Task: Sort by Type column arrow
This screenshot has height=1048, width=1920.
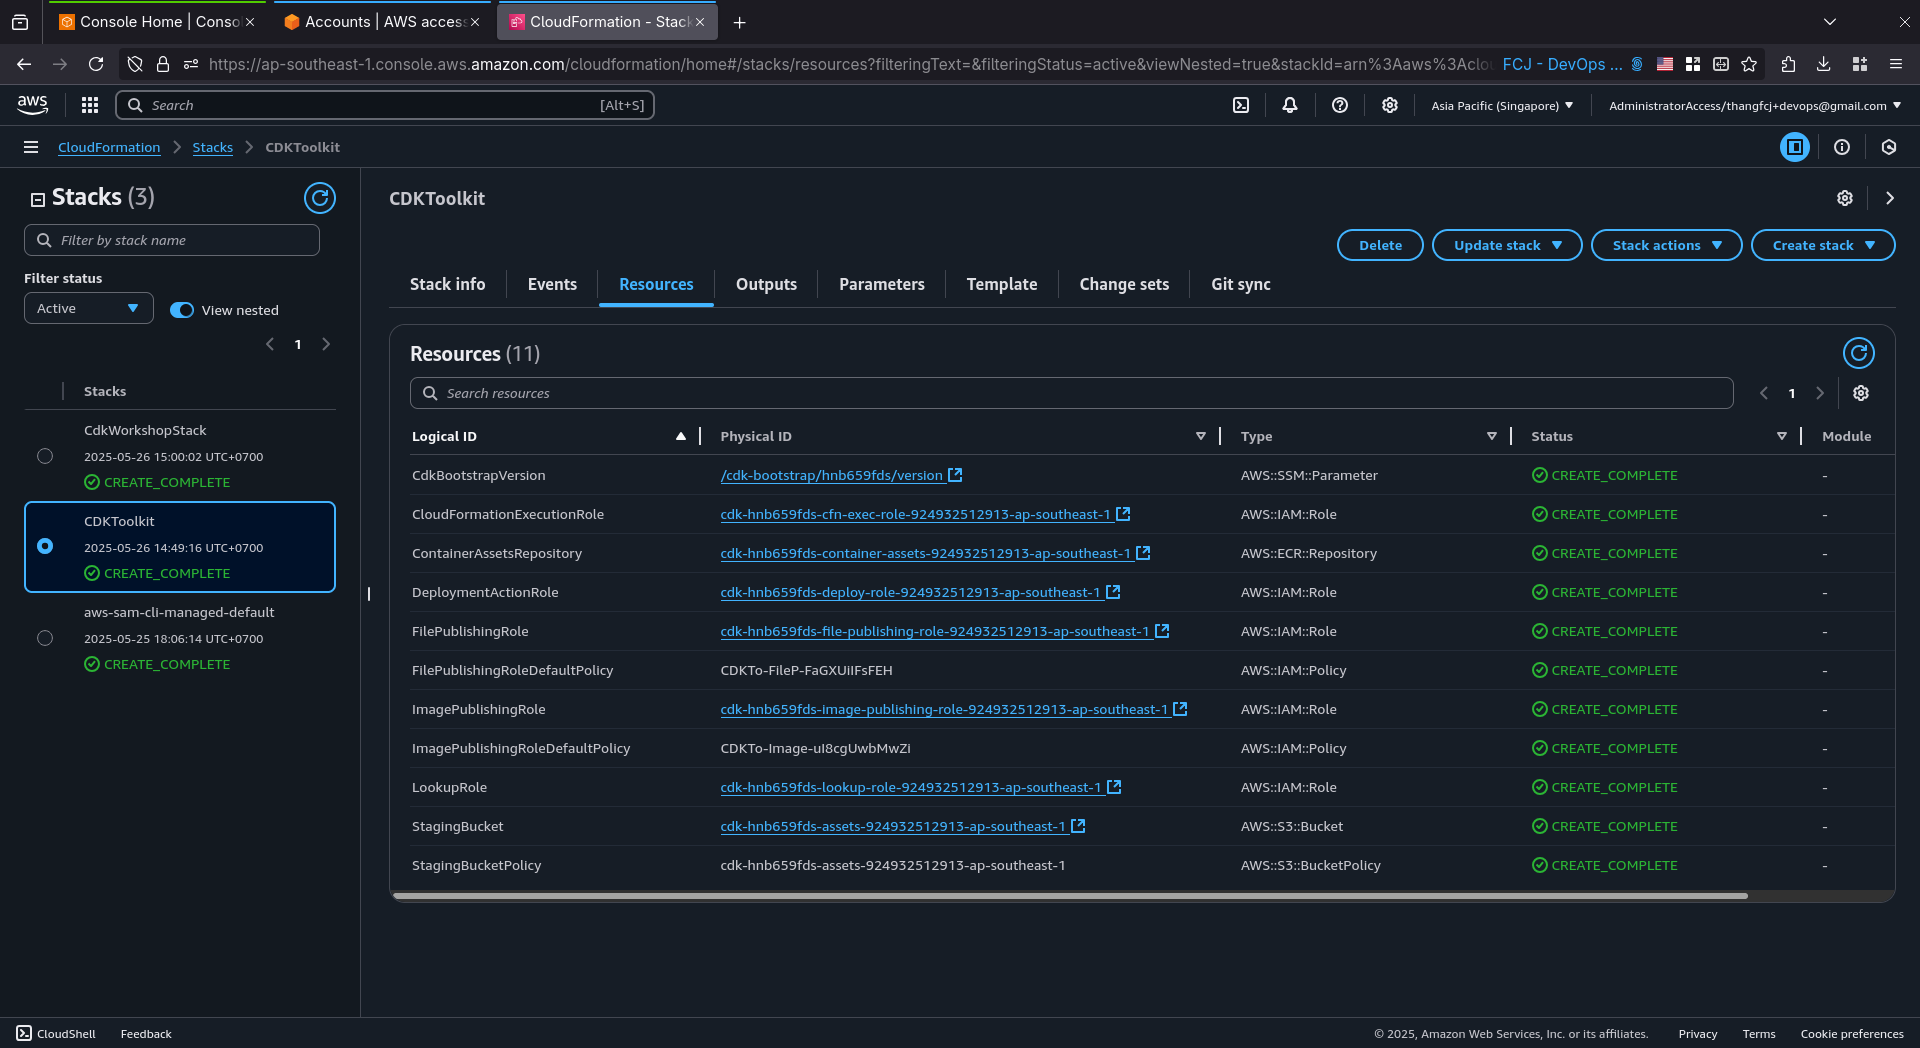Action: click(1492, 436)
